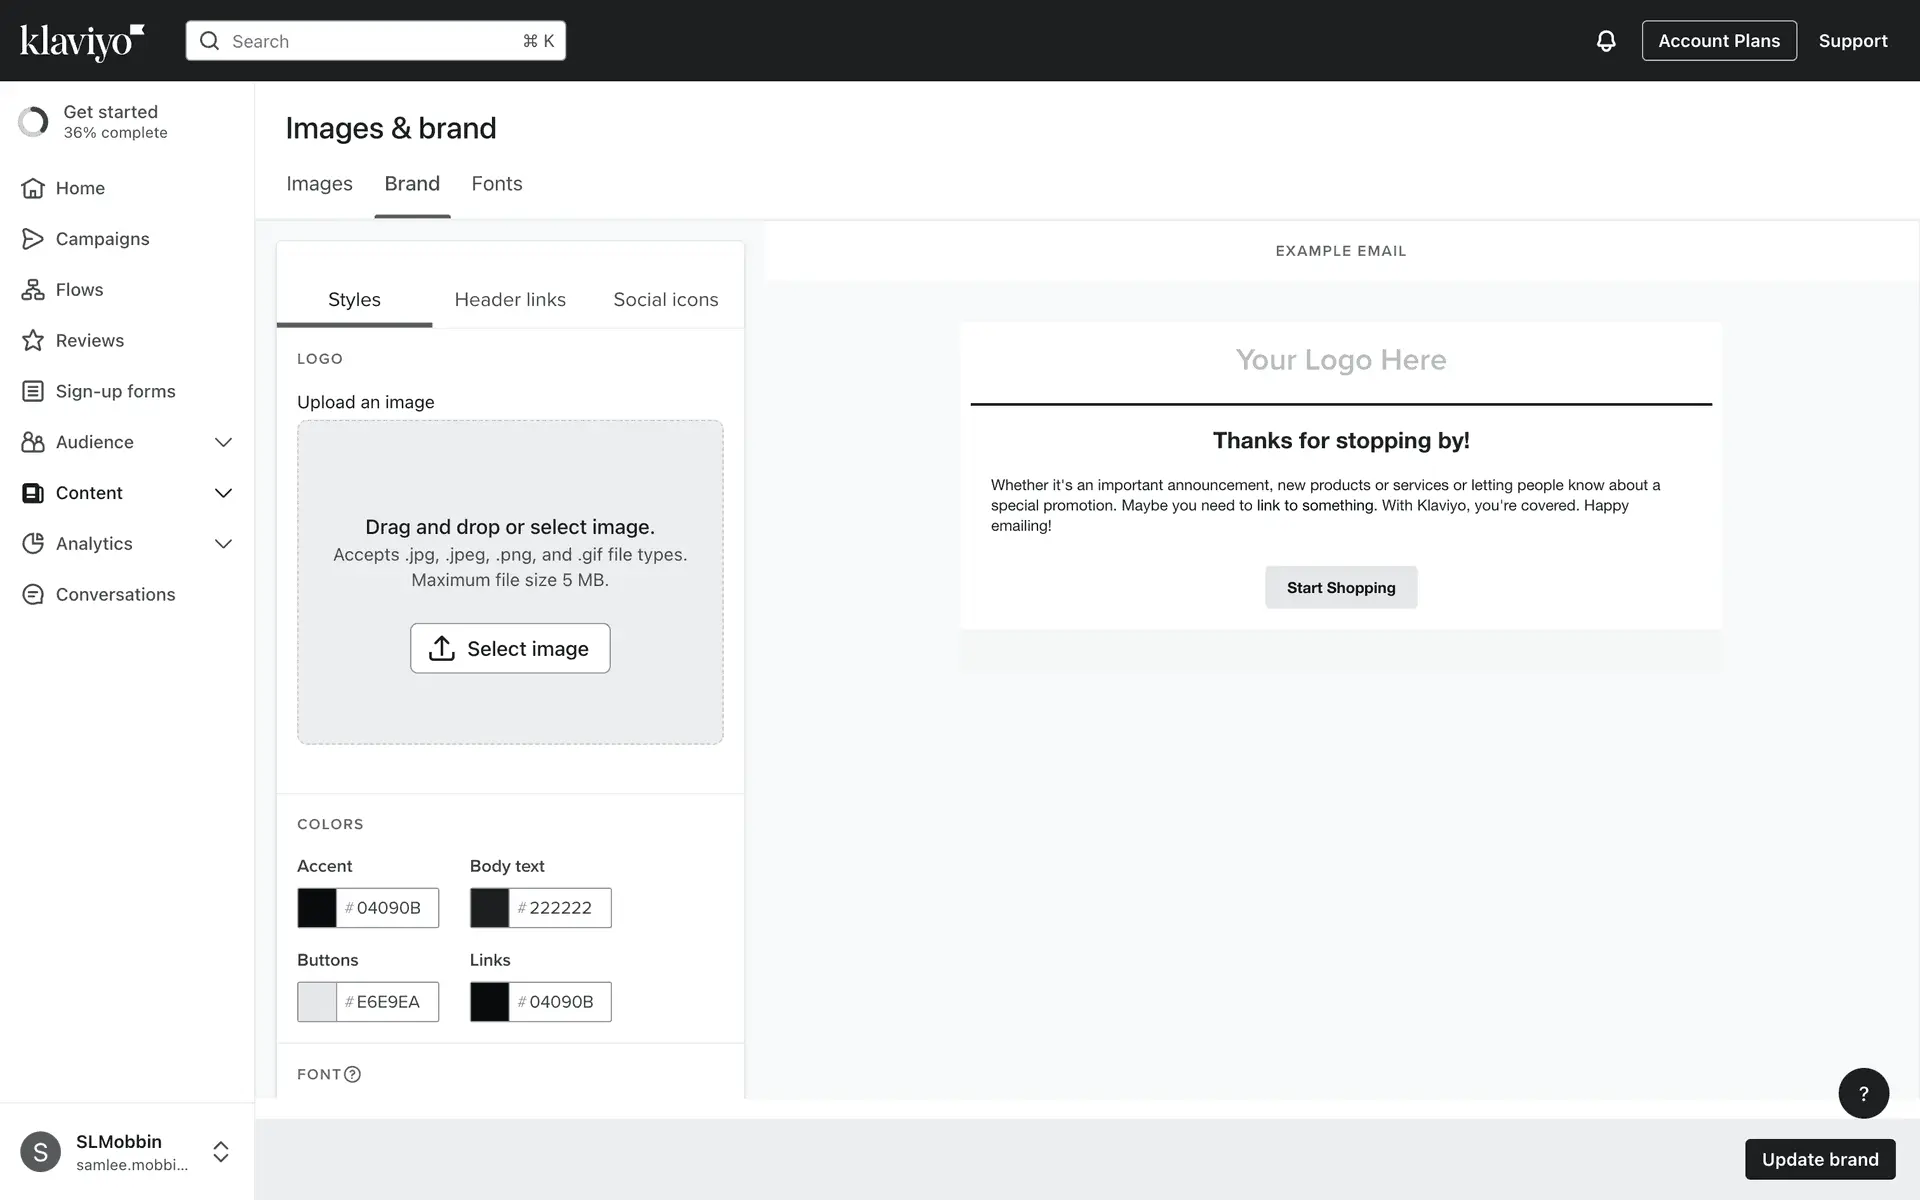Click the Select image button
Viewport: 1920px width, 1200px height.
click(510, 648)
